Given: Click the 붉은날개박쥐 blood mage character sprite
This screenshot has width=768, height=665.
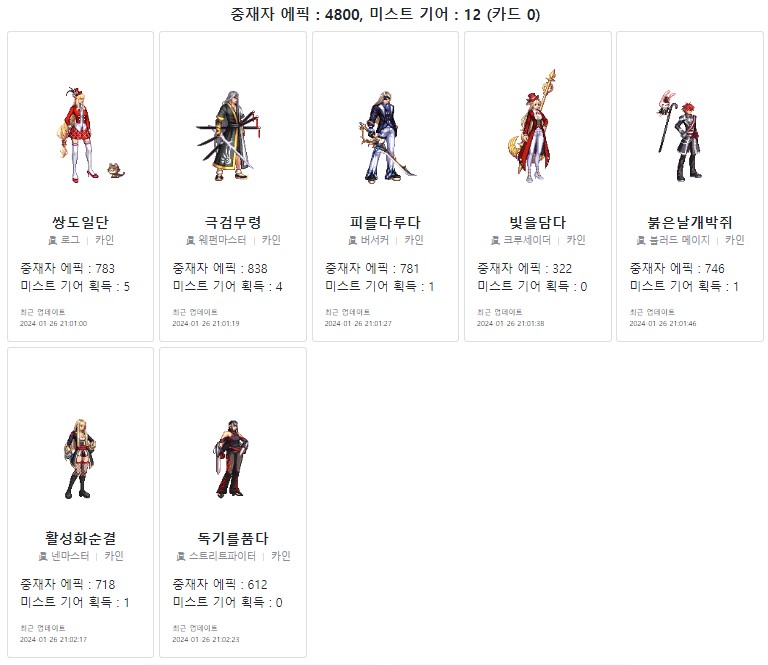Looking at the screenshot, I should pos(680,135).
